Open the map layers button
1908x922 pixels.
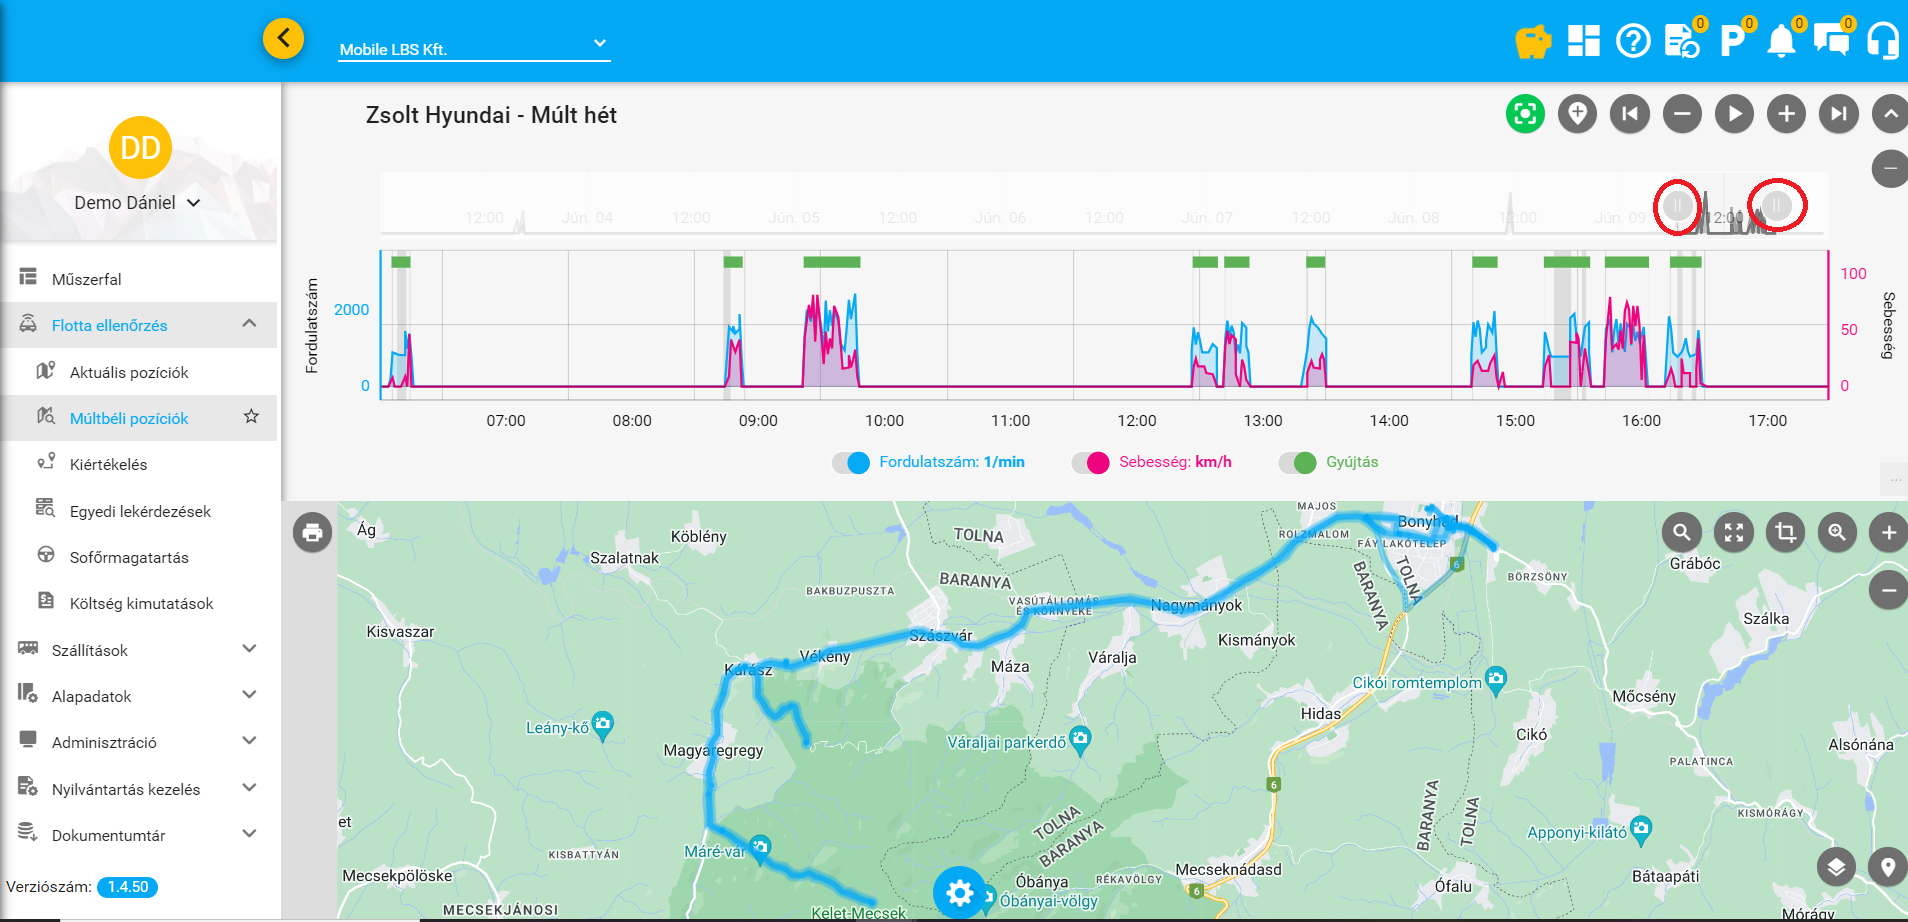[1836, 867]
